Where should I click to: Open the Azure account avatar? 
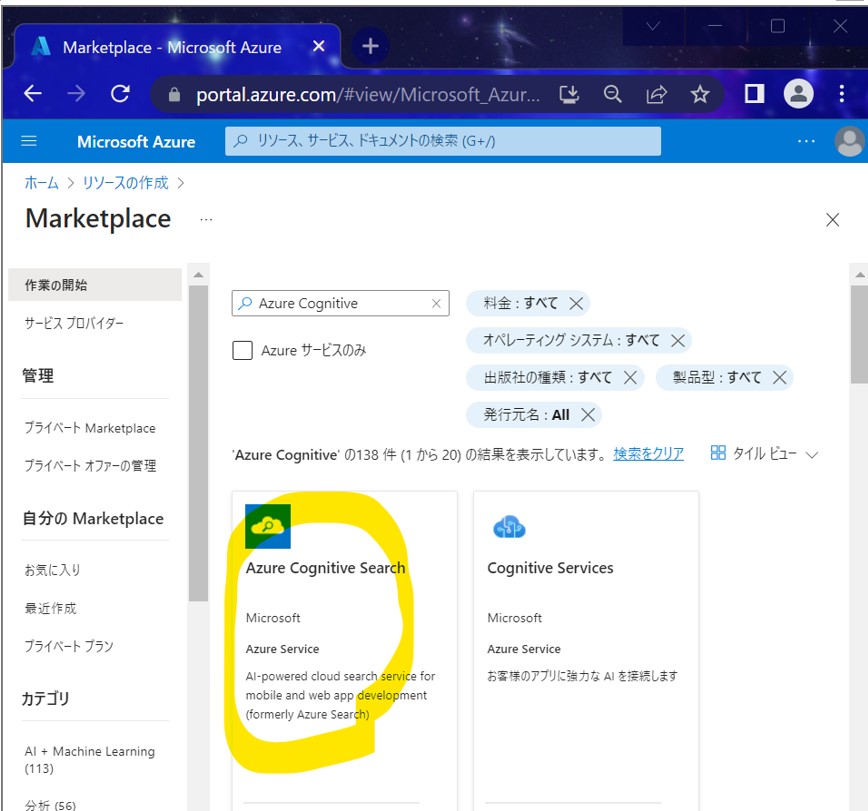(850, 141)
